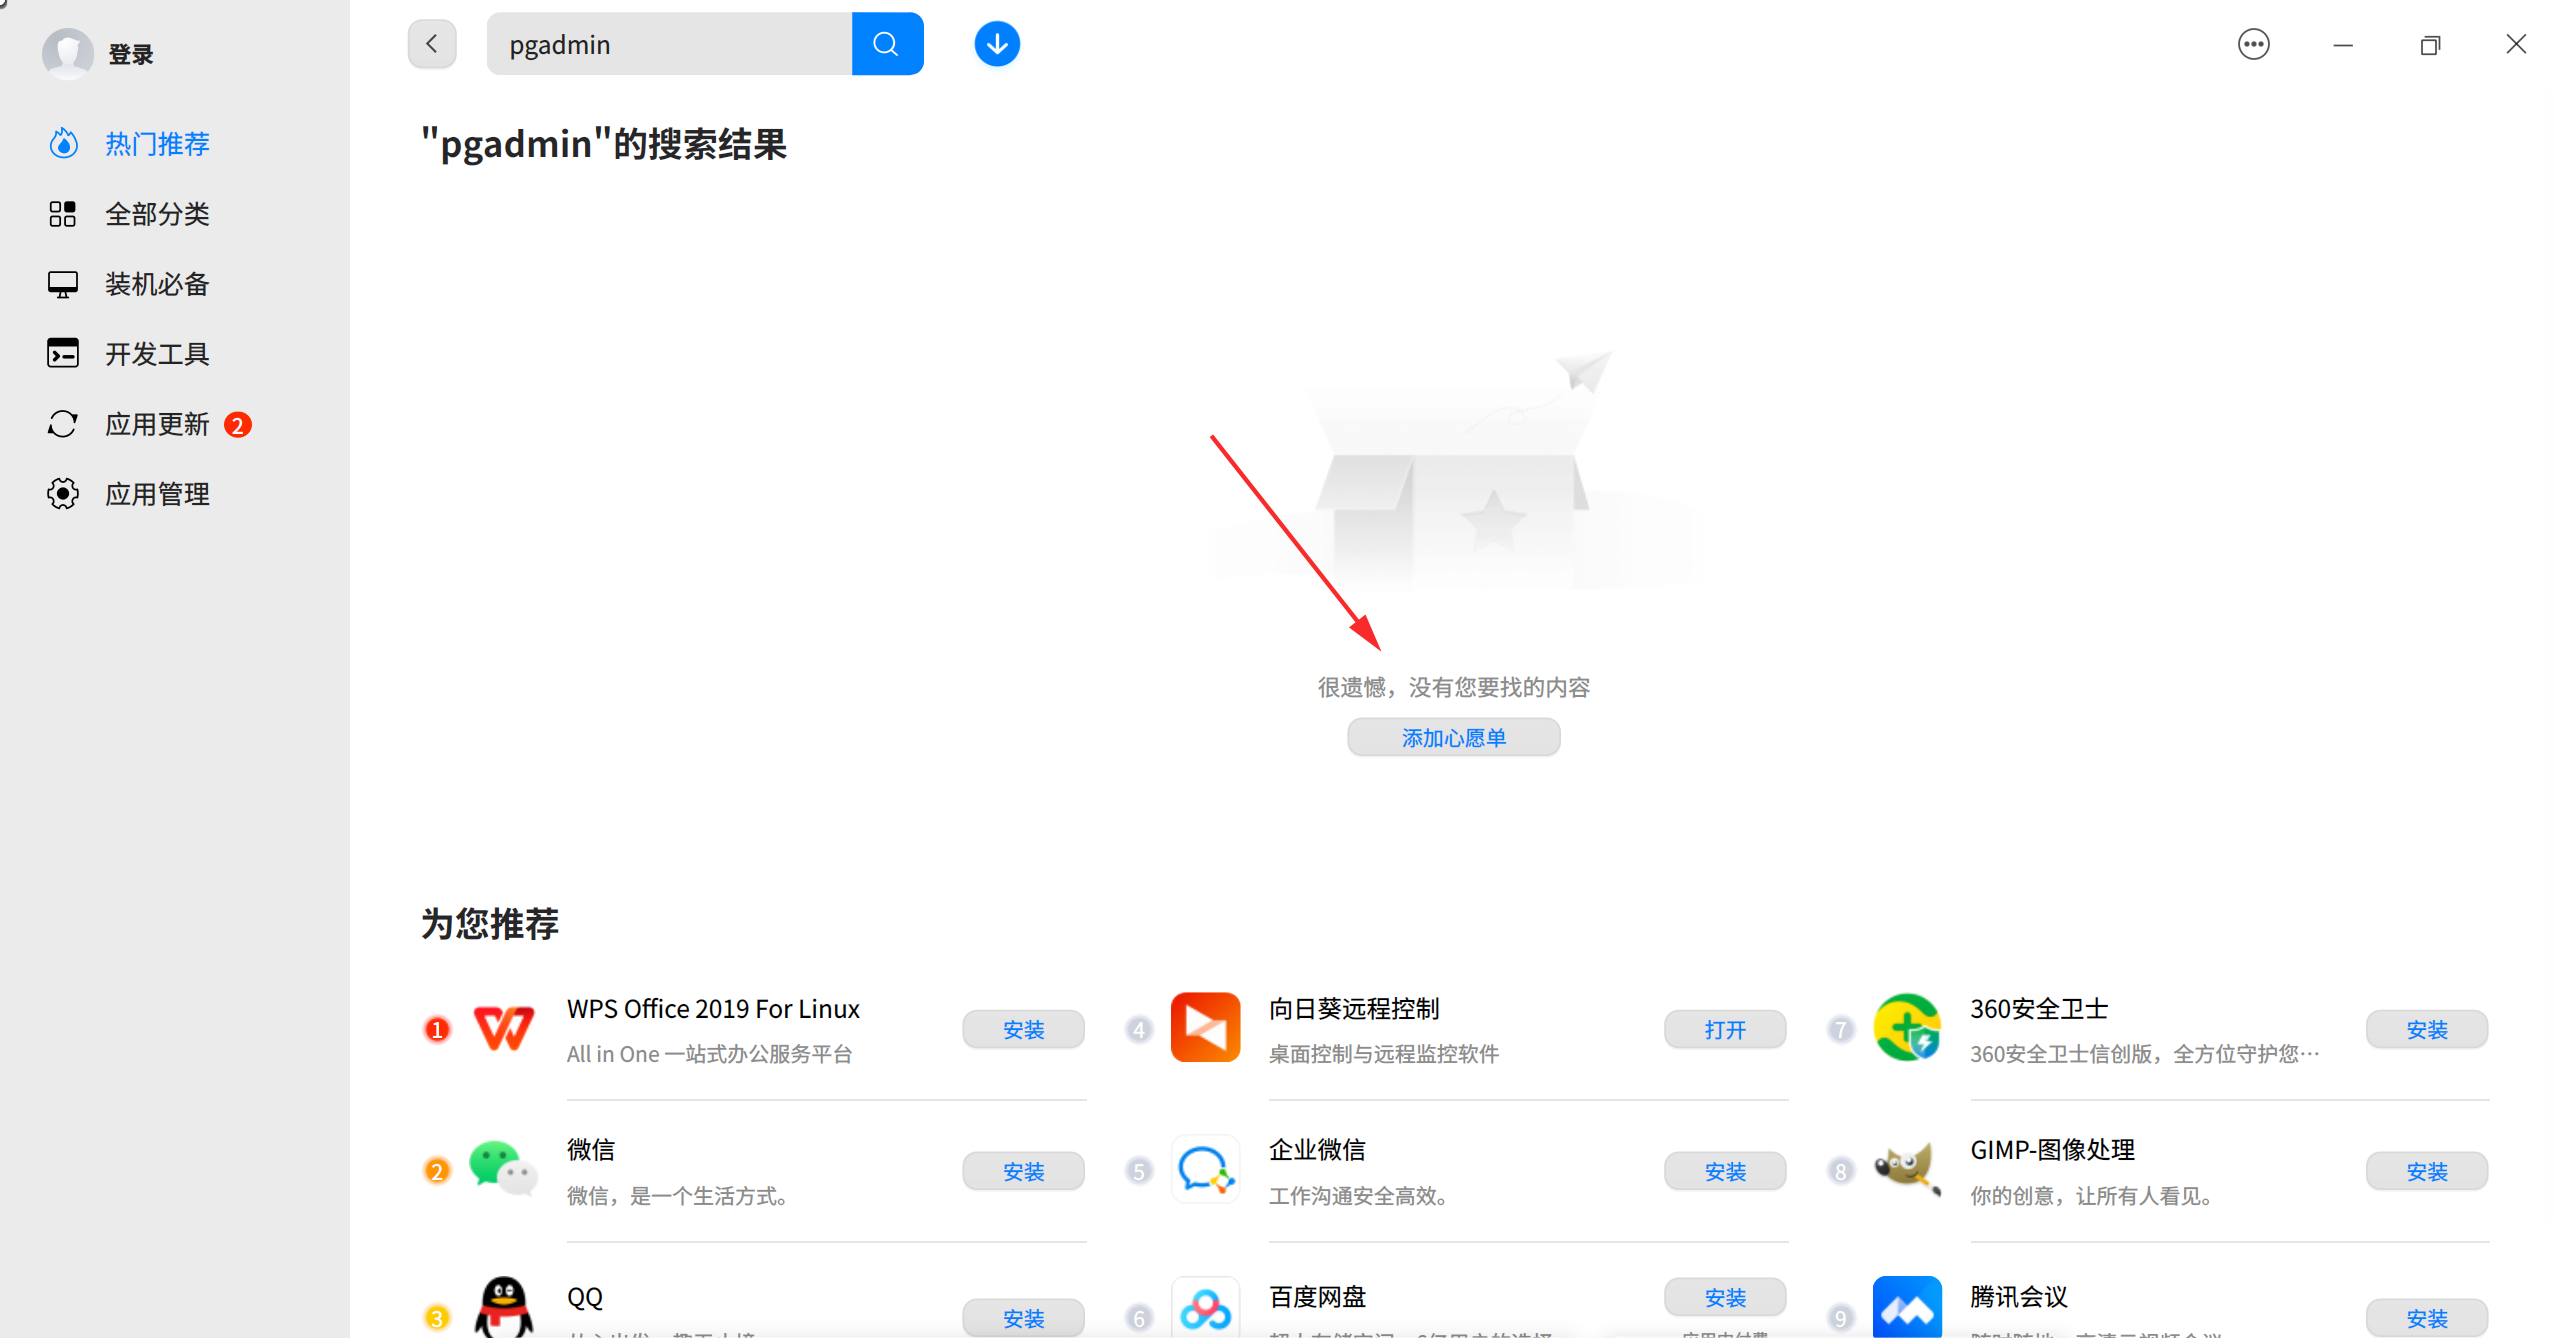Screen dimensions: 2560x1338
Task: Open the 向日葵远程控制 title text
Action: [1354, 1009]
